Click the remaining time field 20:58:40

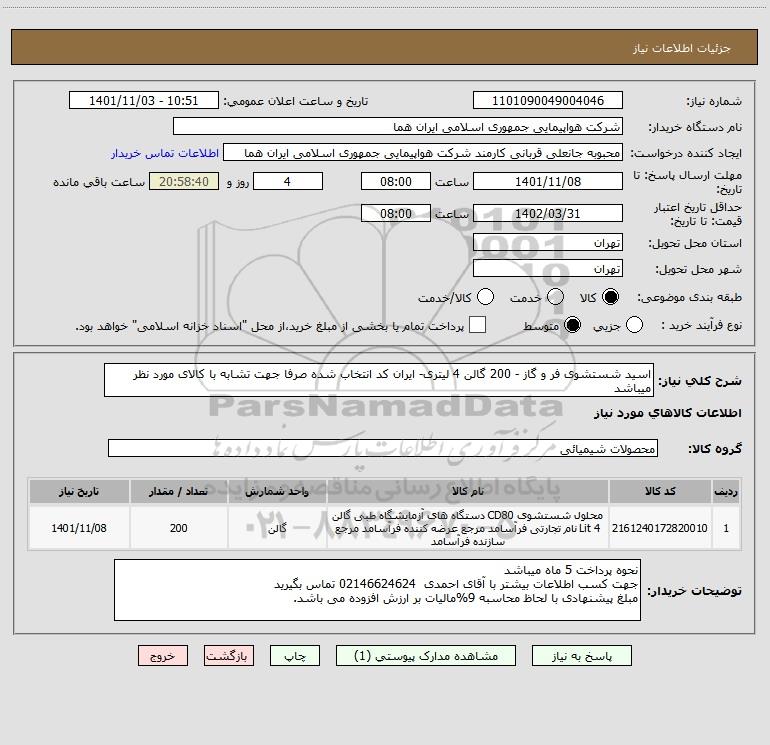point(184,181)
